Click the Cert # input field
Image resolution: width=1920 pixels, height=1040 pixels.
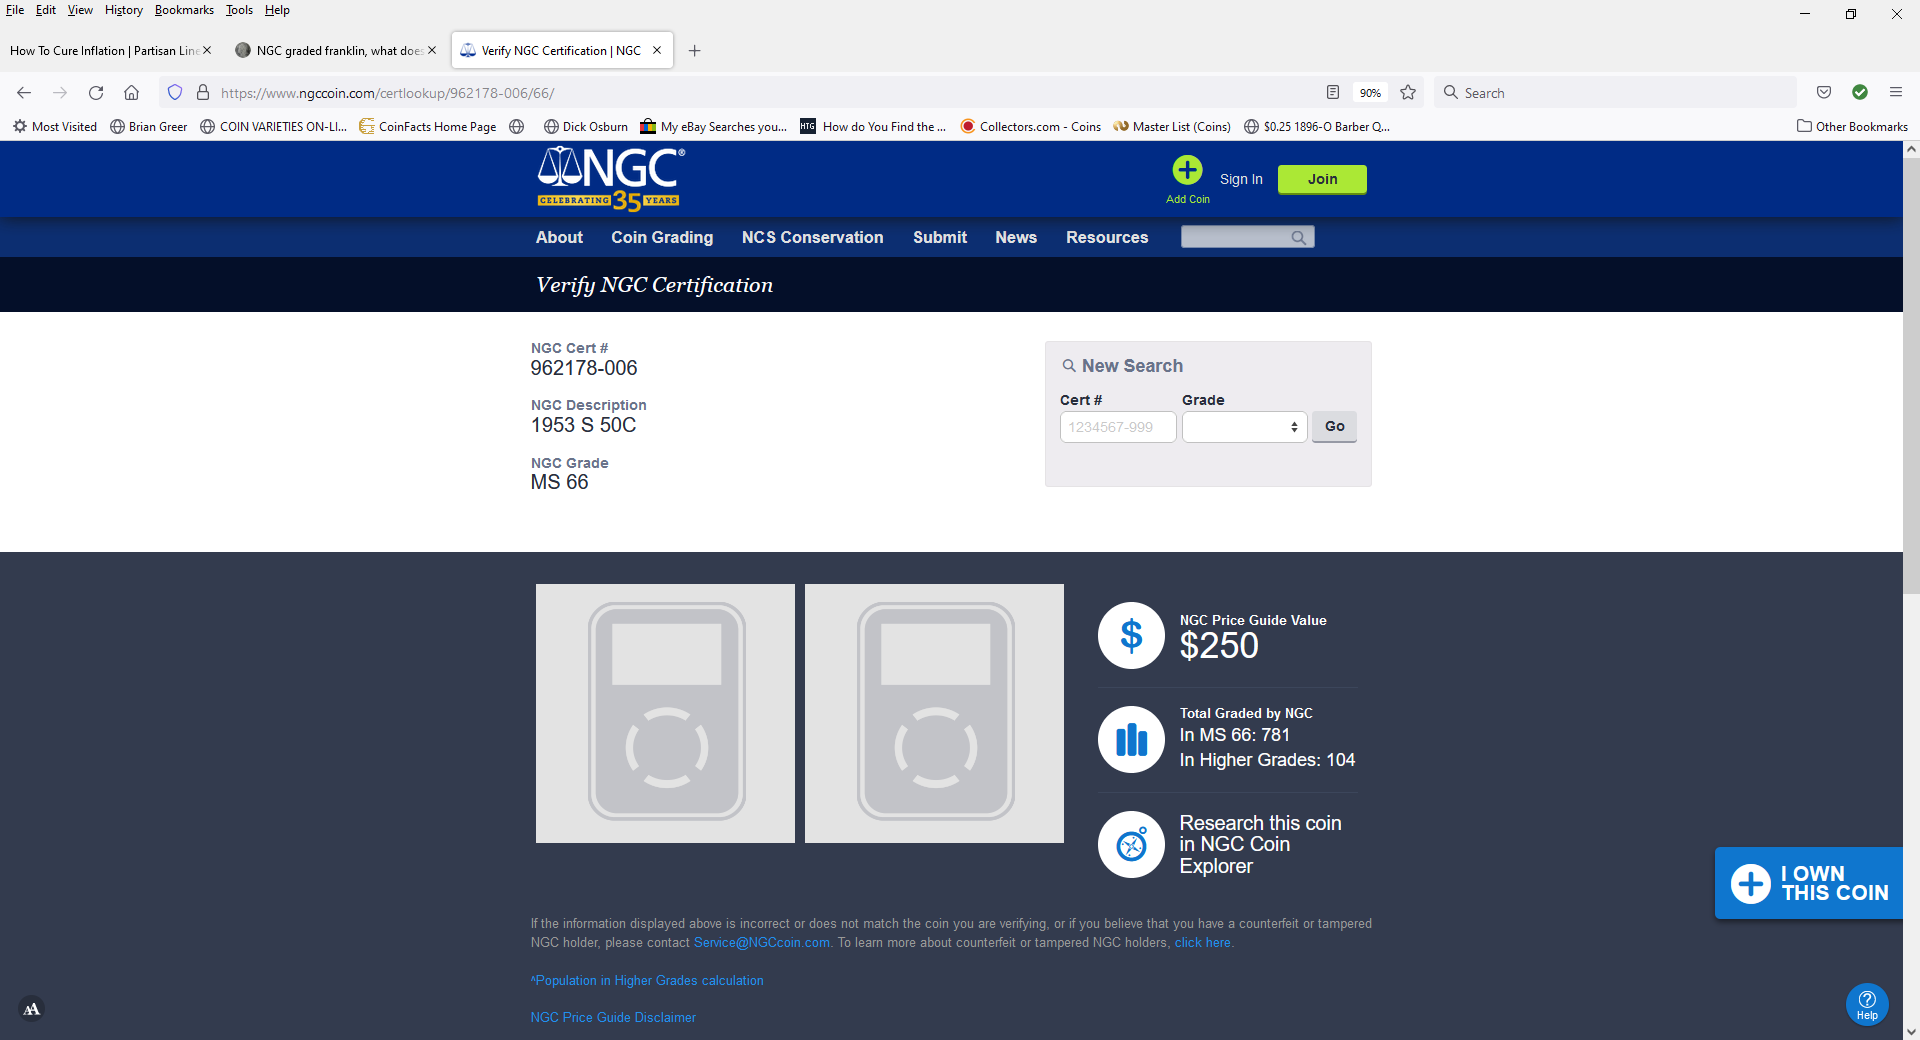[1118, 427]
